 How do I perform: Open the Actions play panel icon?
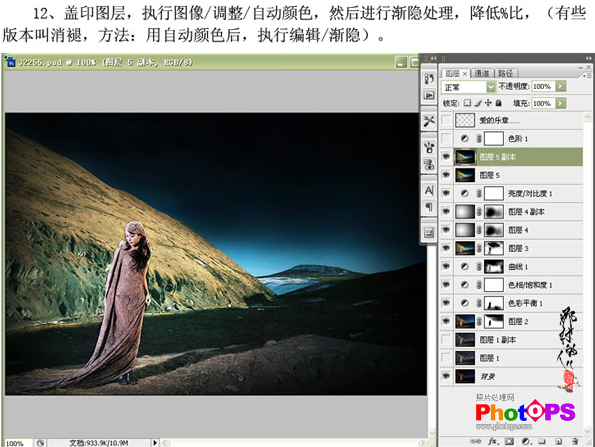point(429,95)
